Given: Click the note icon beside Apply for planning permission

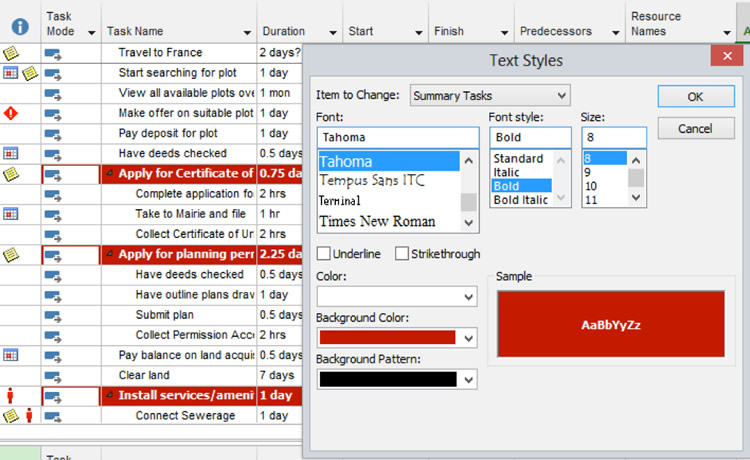Looking at the screenshot, I should click(11, 254).
